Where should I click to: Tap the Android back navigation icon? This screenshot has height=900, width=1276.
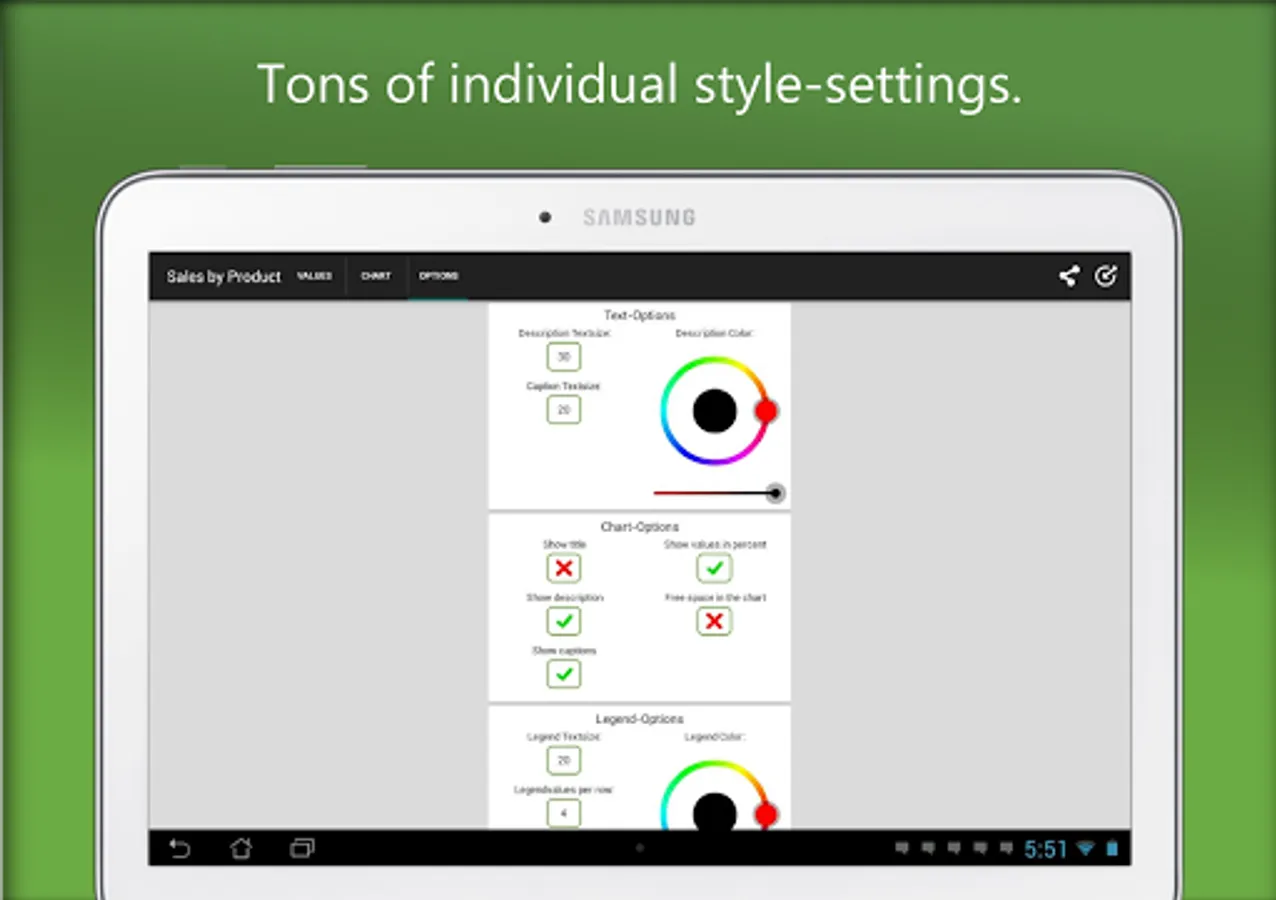(x=179, y=849)
